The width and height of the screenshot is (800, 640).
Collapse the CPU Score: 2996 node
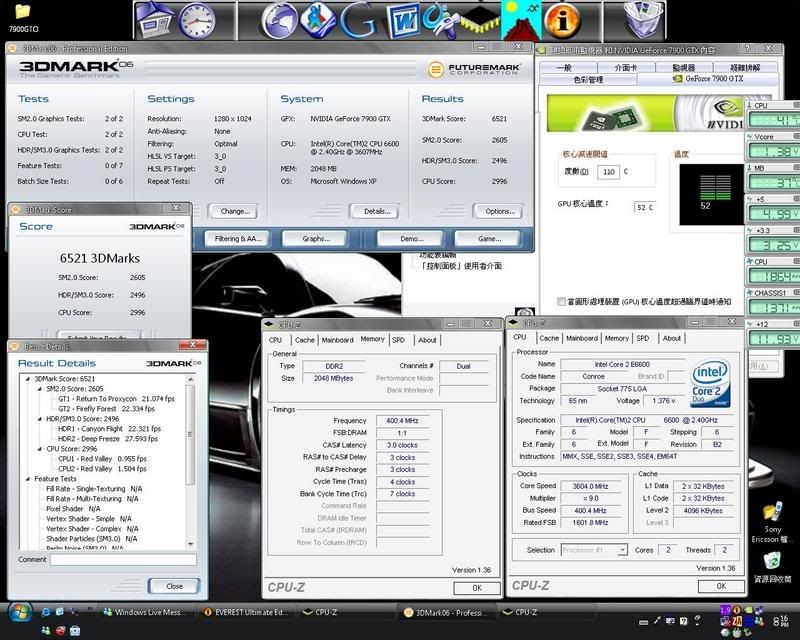(x=40, y=449)
